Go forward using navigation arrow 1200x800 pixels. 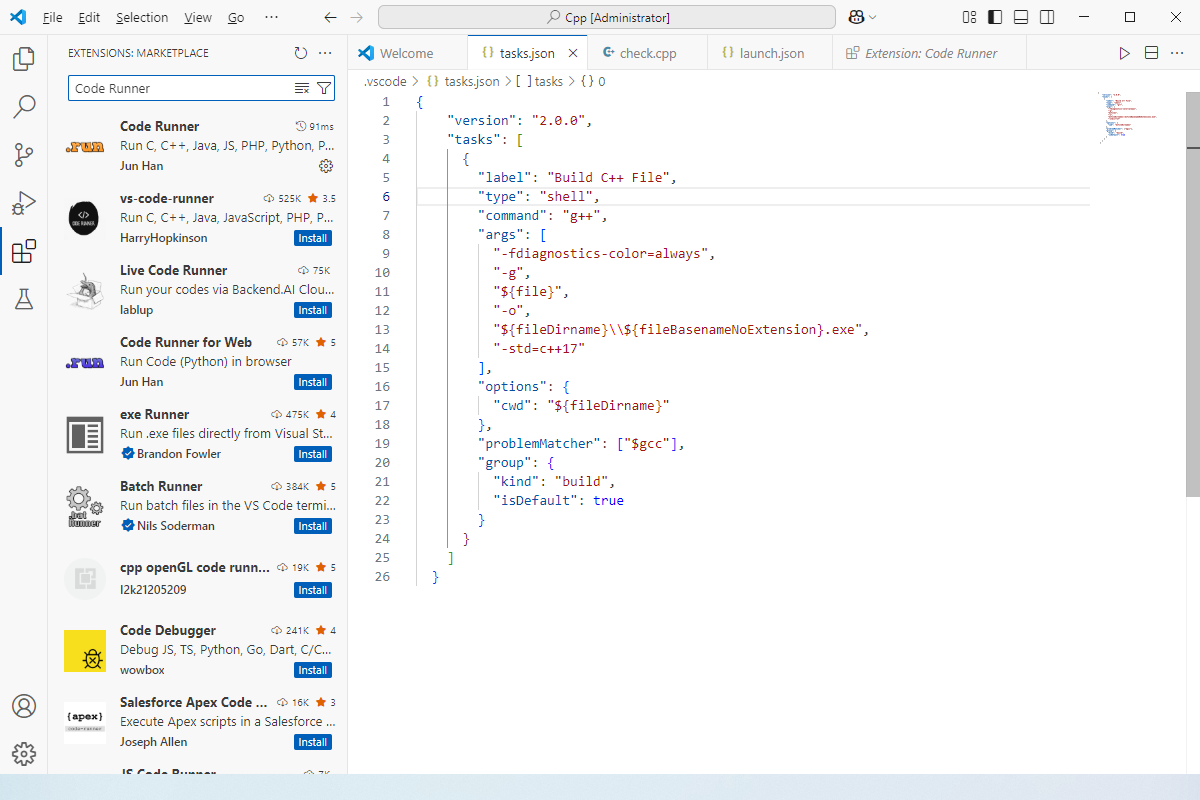click(x=357, y=17)
